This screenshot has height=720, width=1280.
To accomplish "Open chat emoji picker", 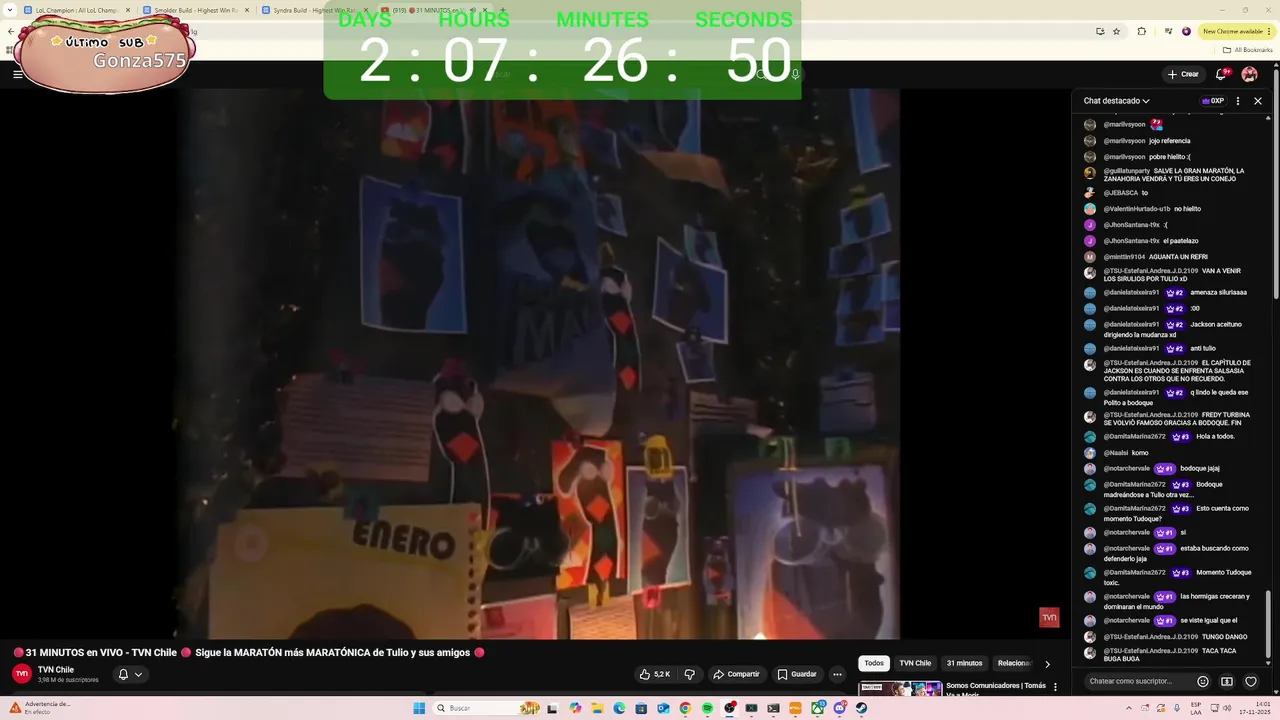I will click(1203, 681).
